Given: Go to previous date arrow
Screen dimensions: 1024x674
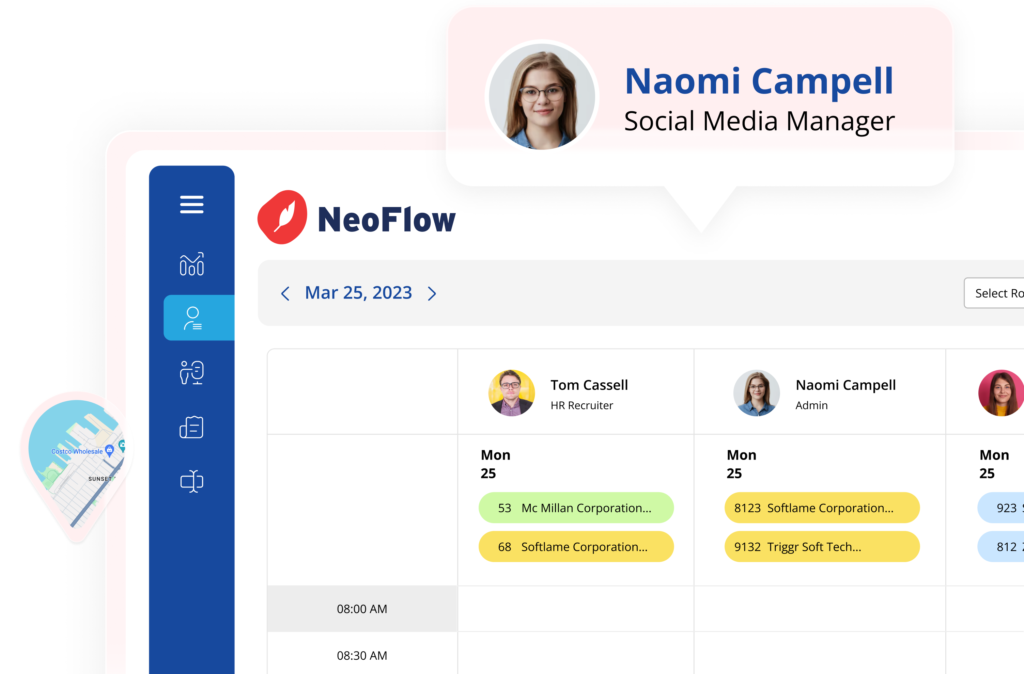Looking at the screenshot, I should tap(285, 293).
